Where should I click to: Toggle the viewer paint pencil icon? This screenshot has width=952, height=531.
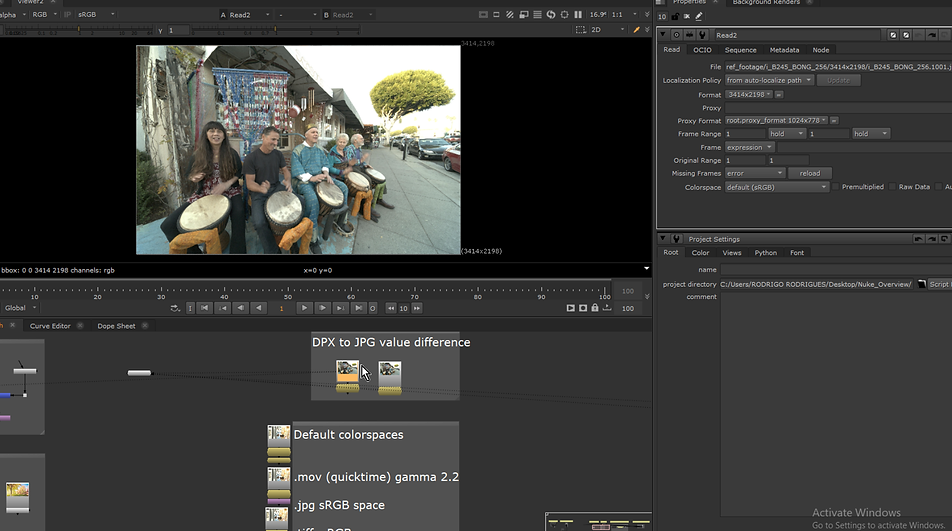click(636, 30)
